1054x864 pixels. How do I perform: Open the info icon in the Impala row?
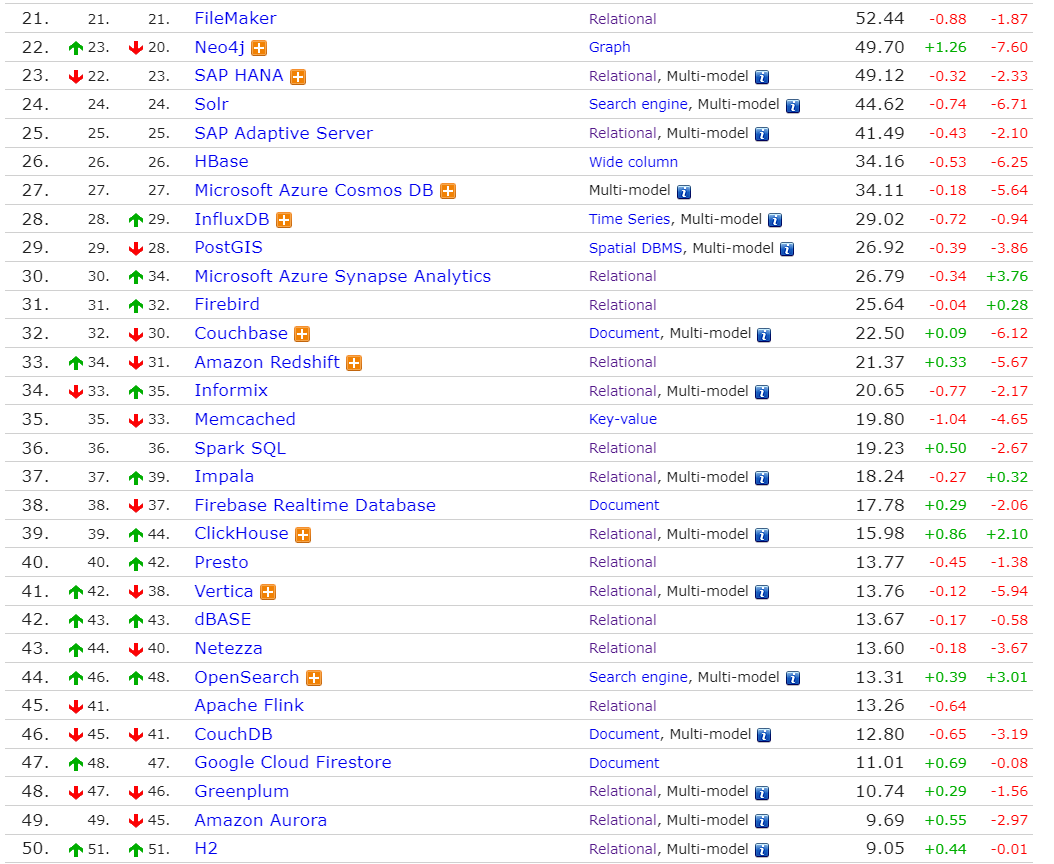coord(762,478)
